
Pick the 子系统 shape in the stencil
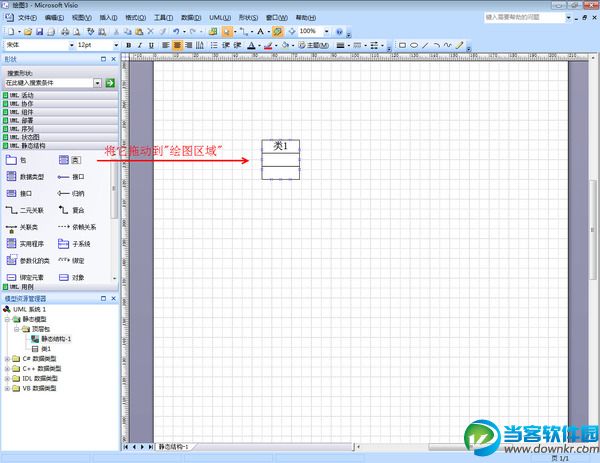click(74, 244)
